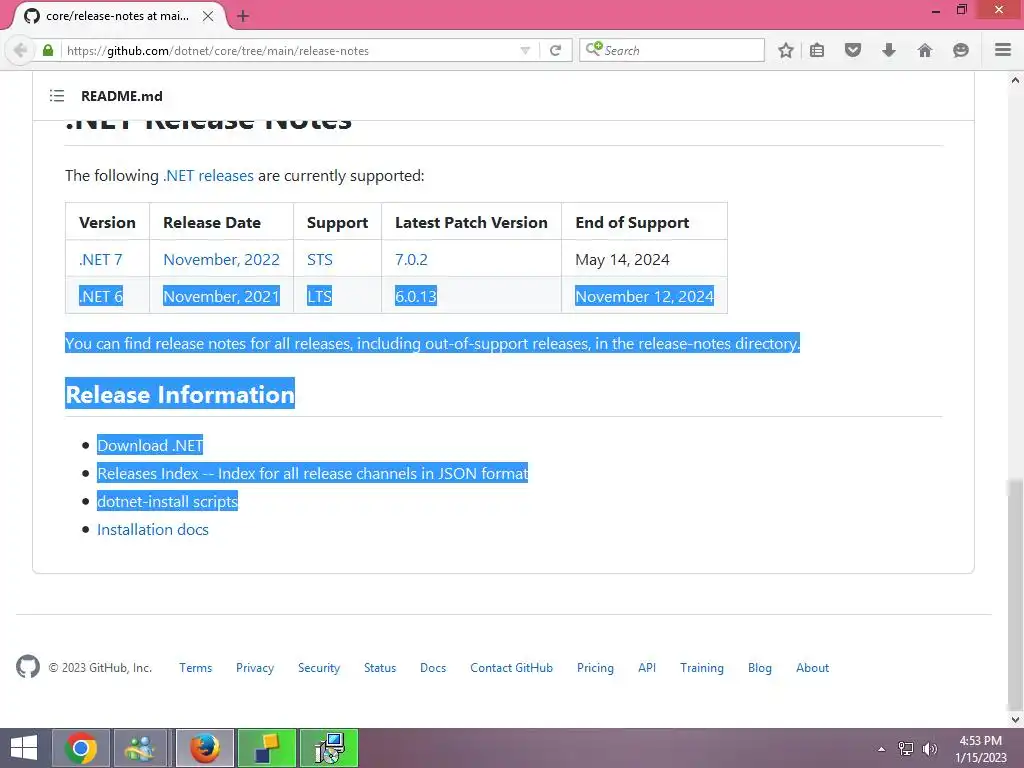1024x768 pixels.
Task: Open the Docs footer link
Action: [x=433, y=668]
